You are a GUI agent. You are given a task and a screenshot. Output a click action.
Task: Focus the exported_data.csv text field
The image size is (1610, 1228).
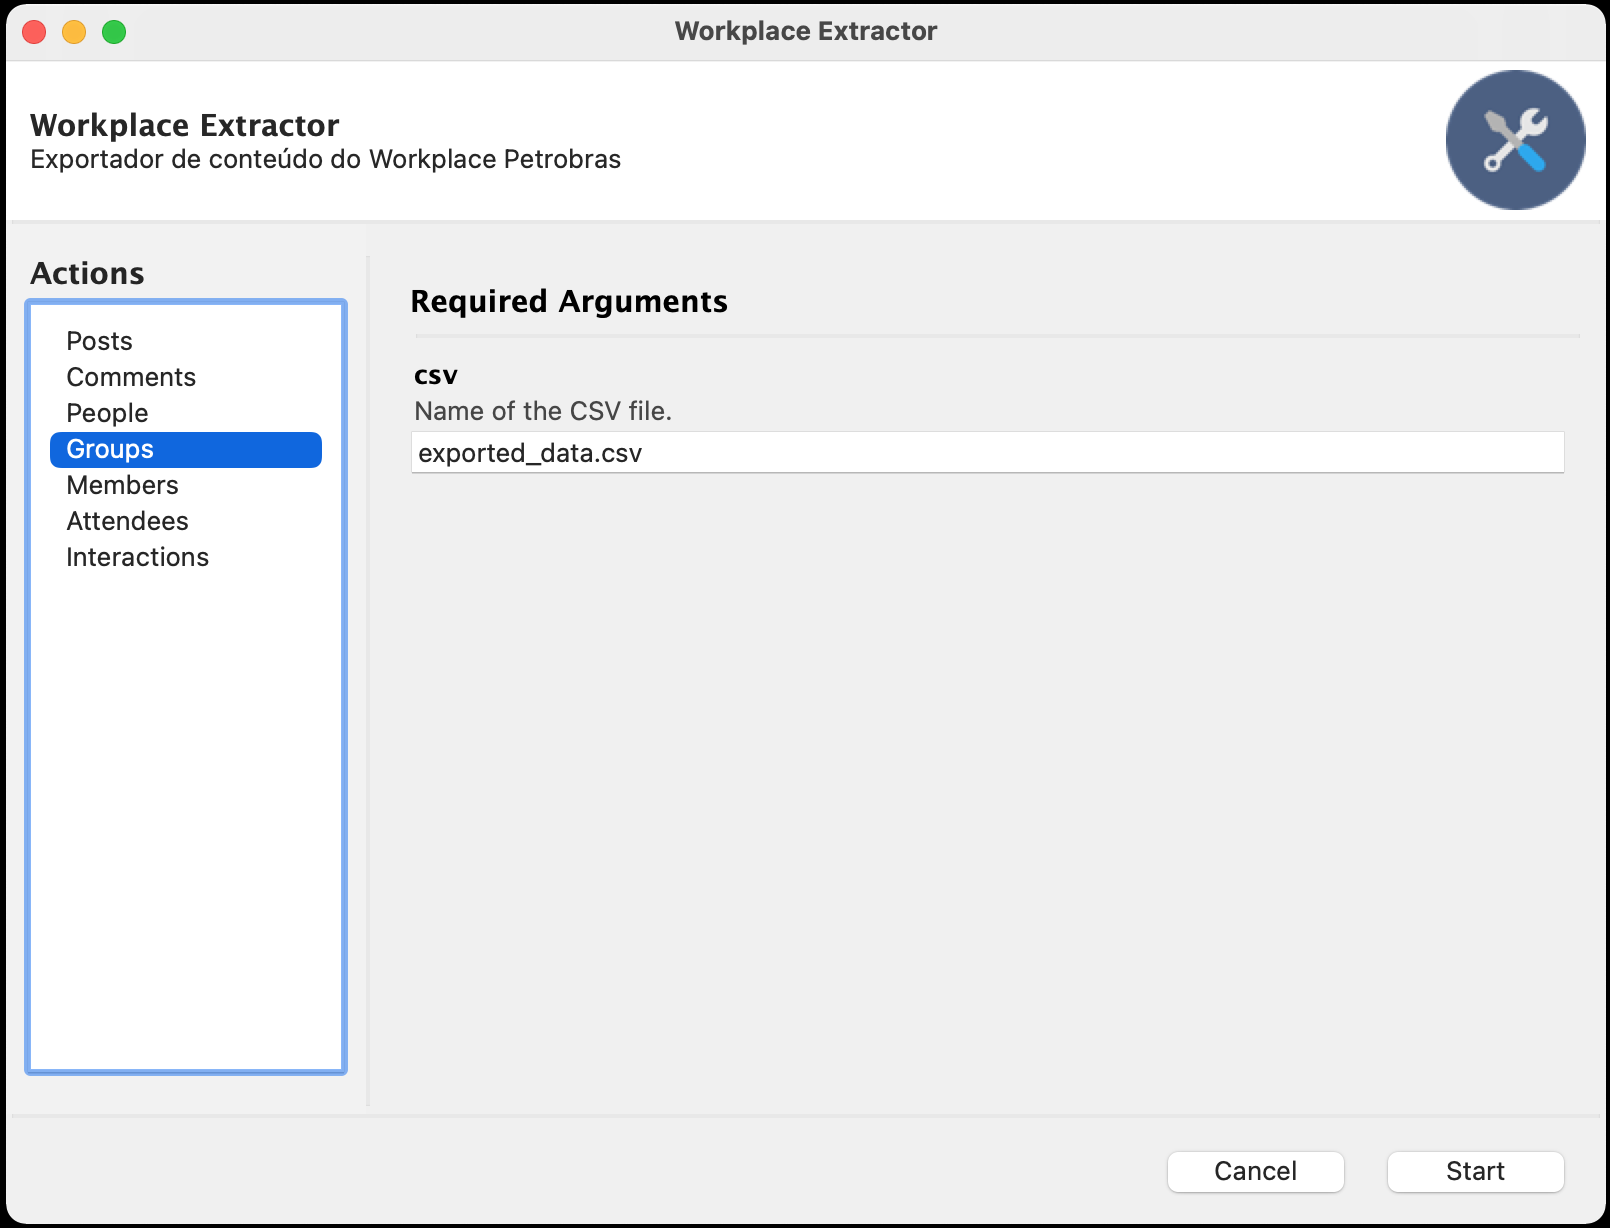(x=987, y=453)
